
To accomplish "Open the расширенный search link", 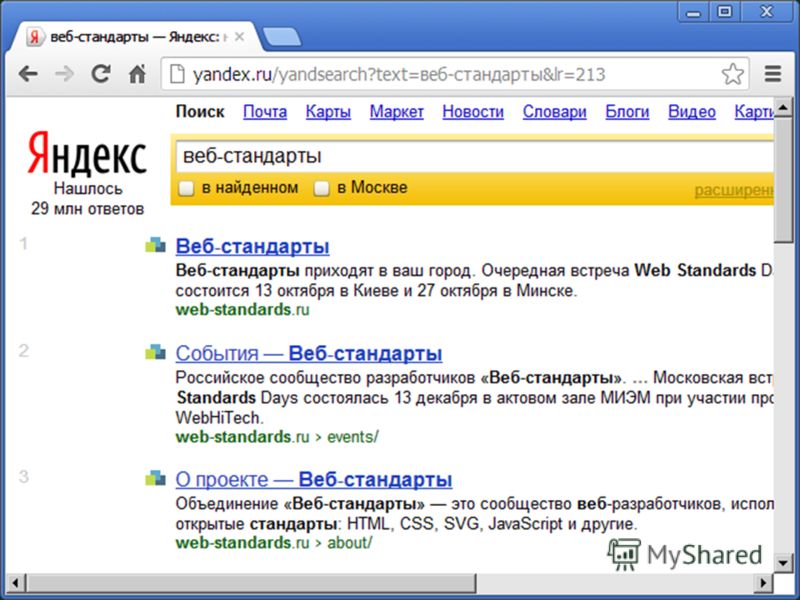I will tap(734, 190).
